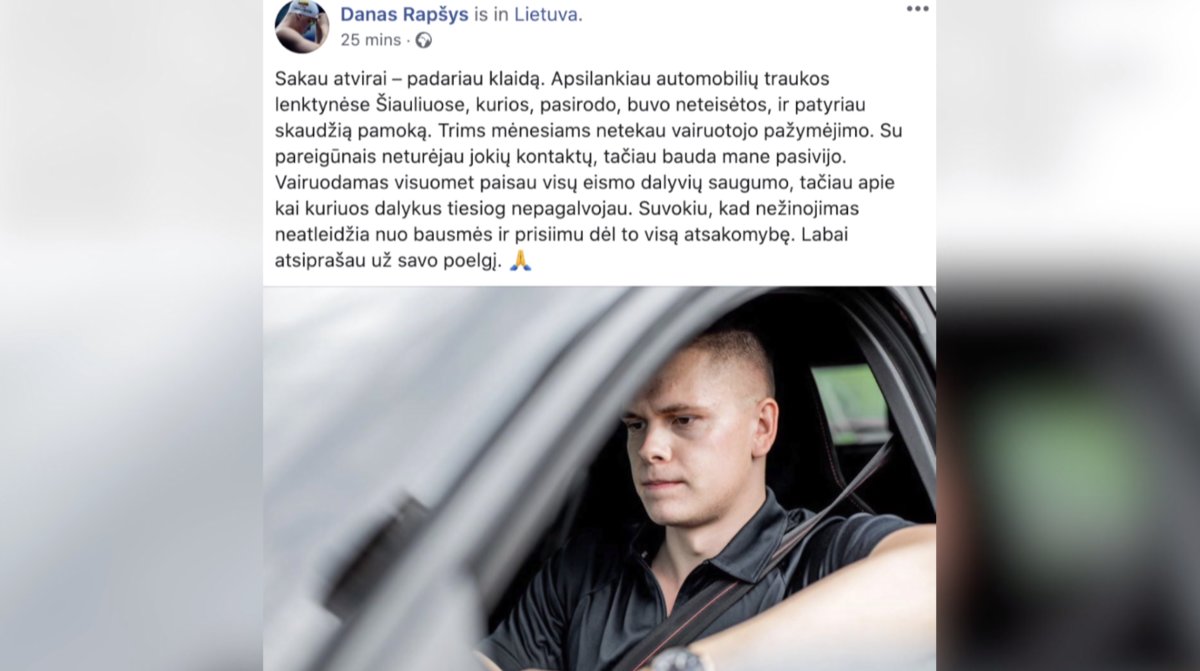This screenshot has width=1200, height=671.
Task: Open Danas Rapšys profile avatar picture
Action: click(x=302, y=25)
